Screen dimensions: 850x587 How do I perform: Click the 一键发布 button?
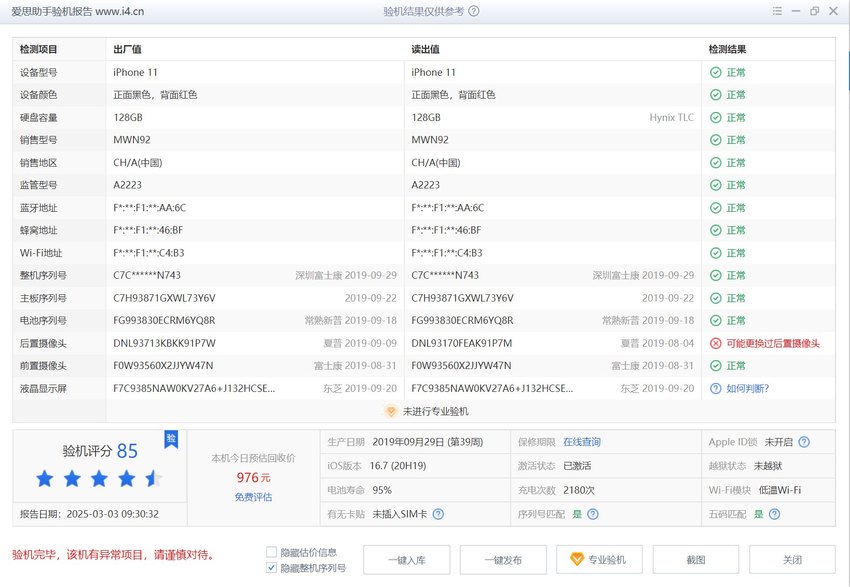(503, 560)
